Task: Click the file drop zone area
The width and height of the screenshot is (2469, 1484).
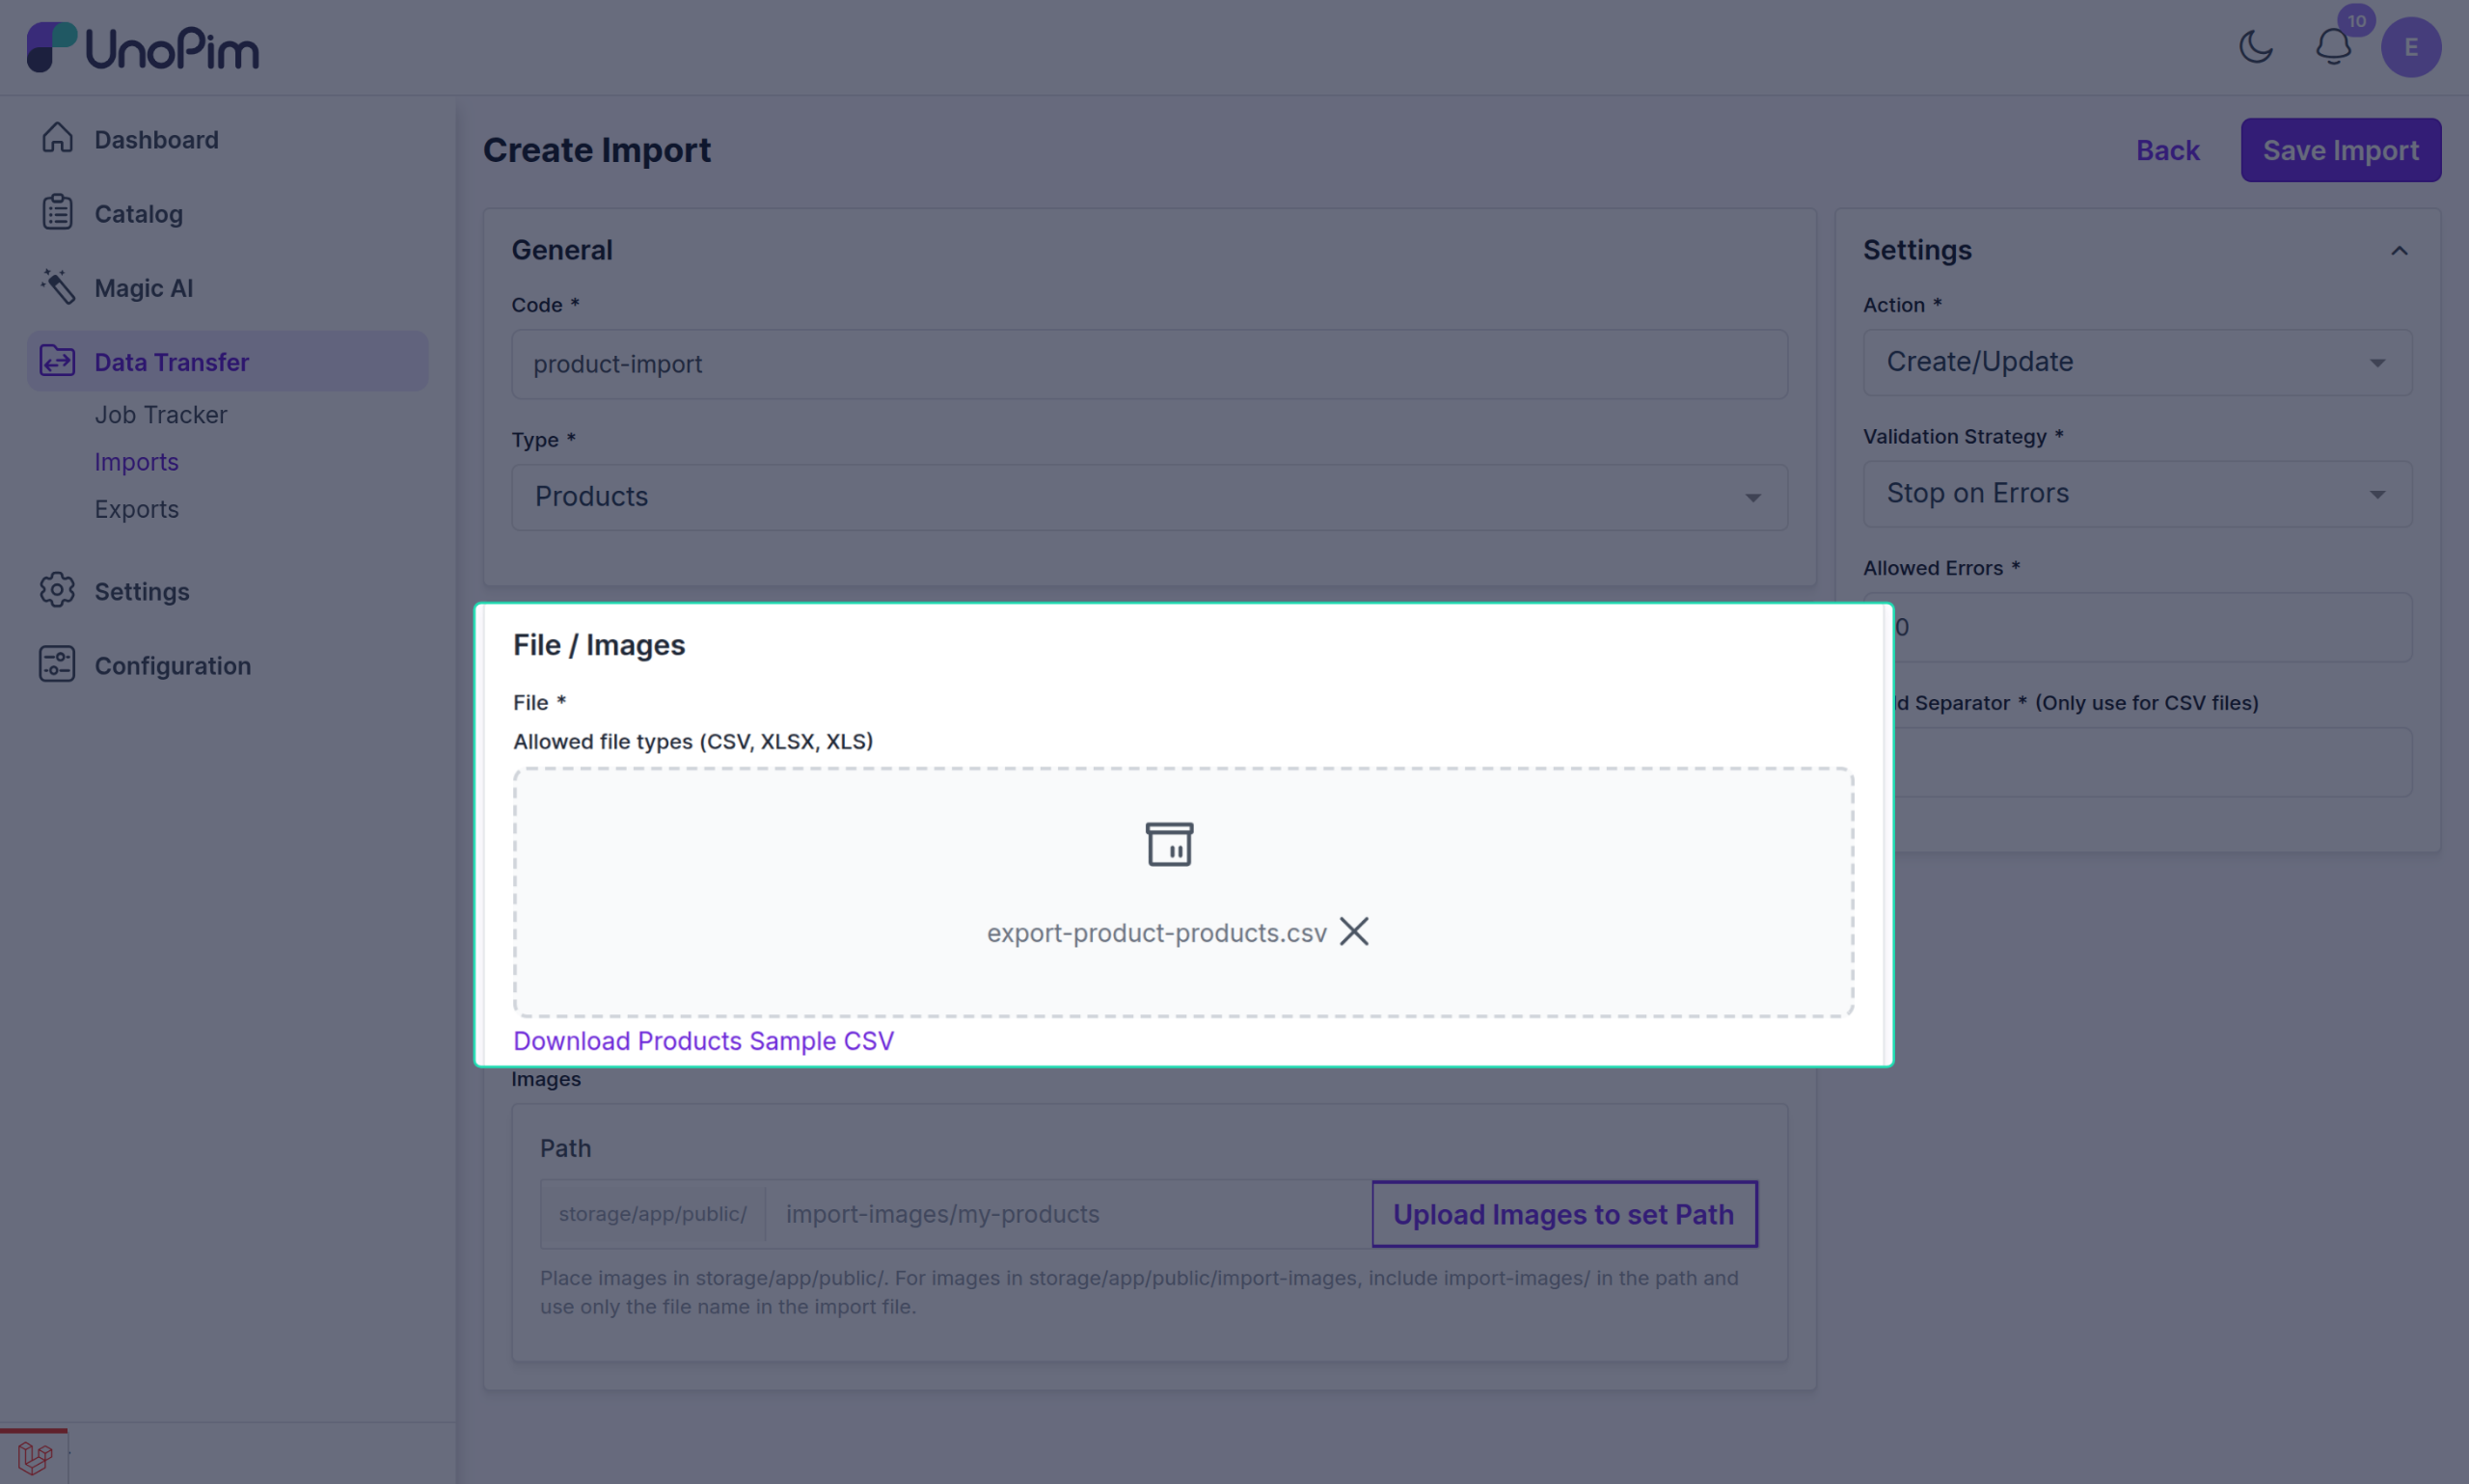Action: click(1183, 892)
